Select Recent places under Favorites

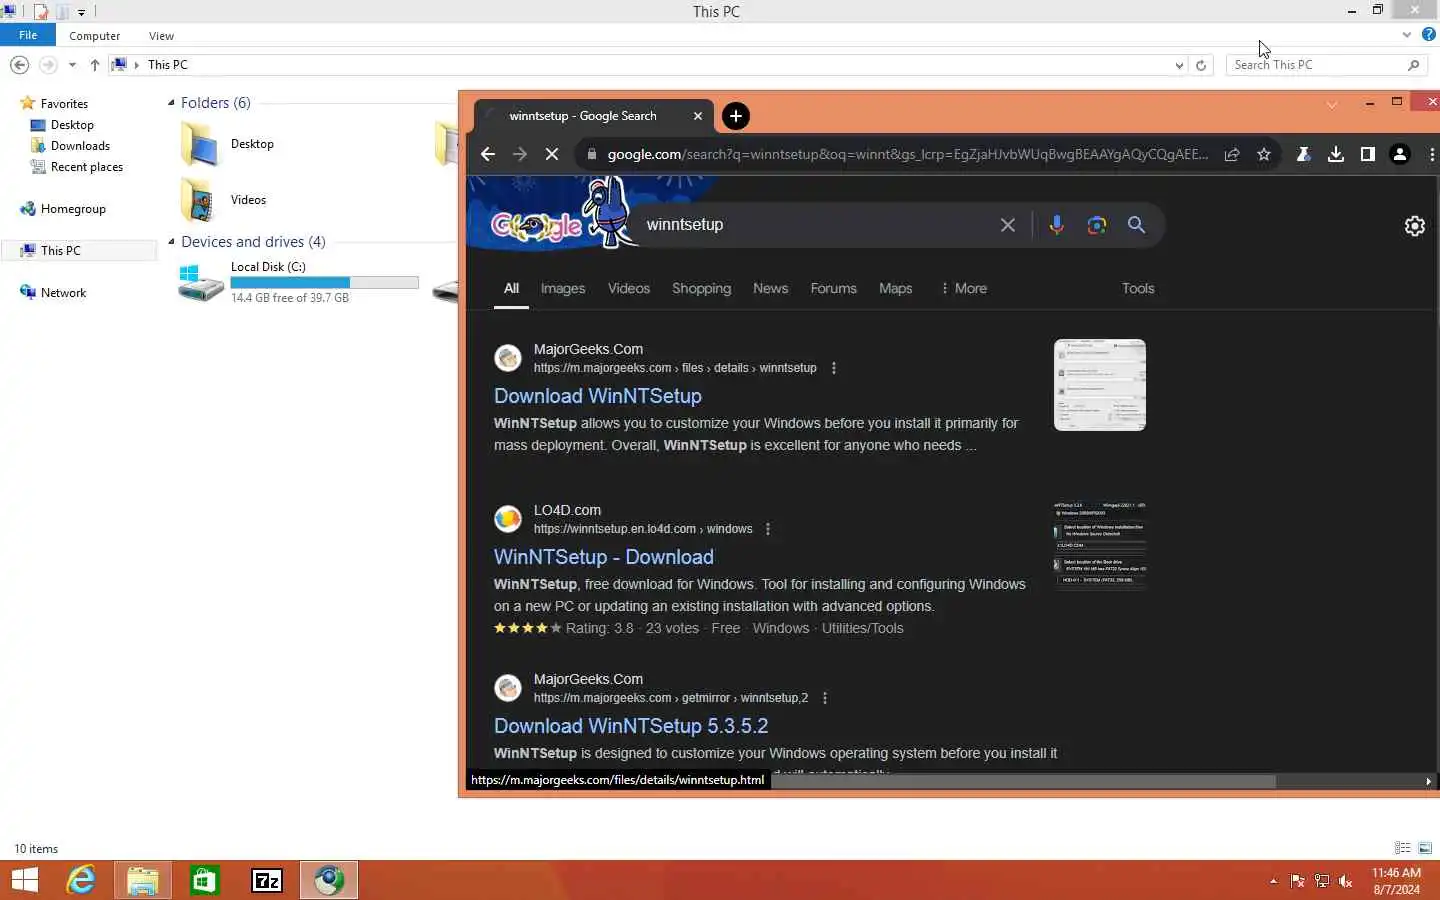click(87, 167)
